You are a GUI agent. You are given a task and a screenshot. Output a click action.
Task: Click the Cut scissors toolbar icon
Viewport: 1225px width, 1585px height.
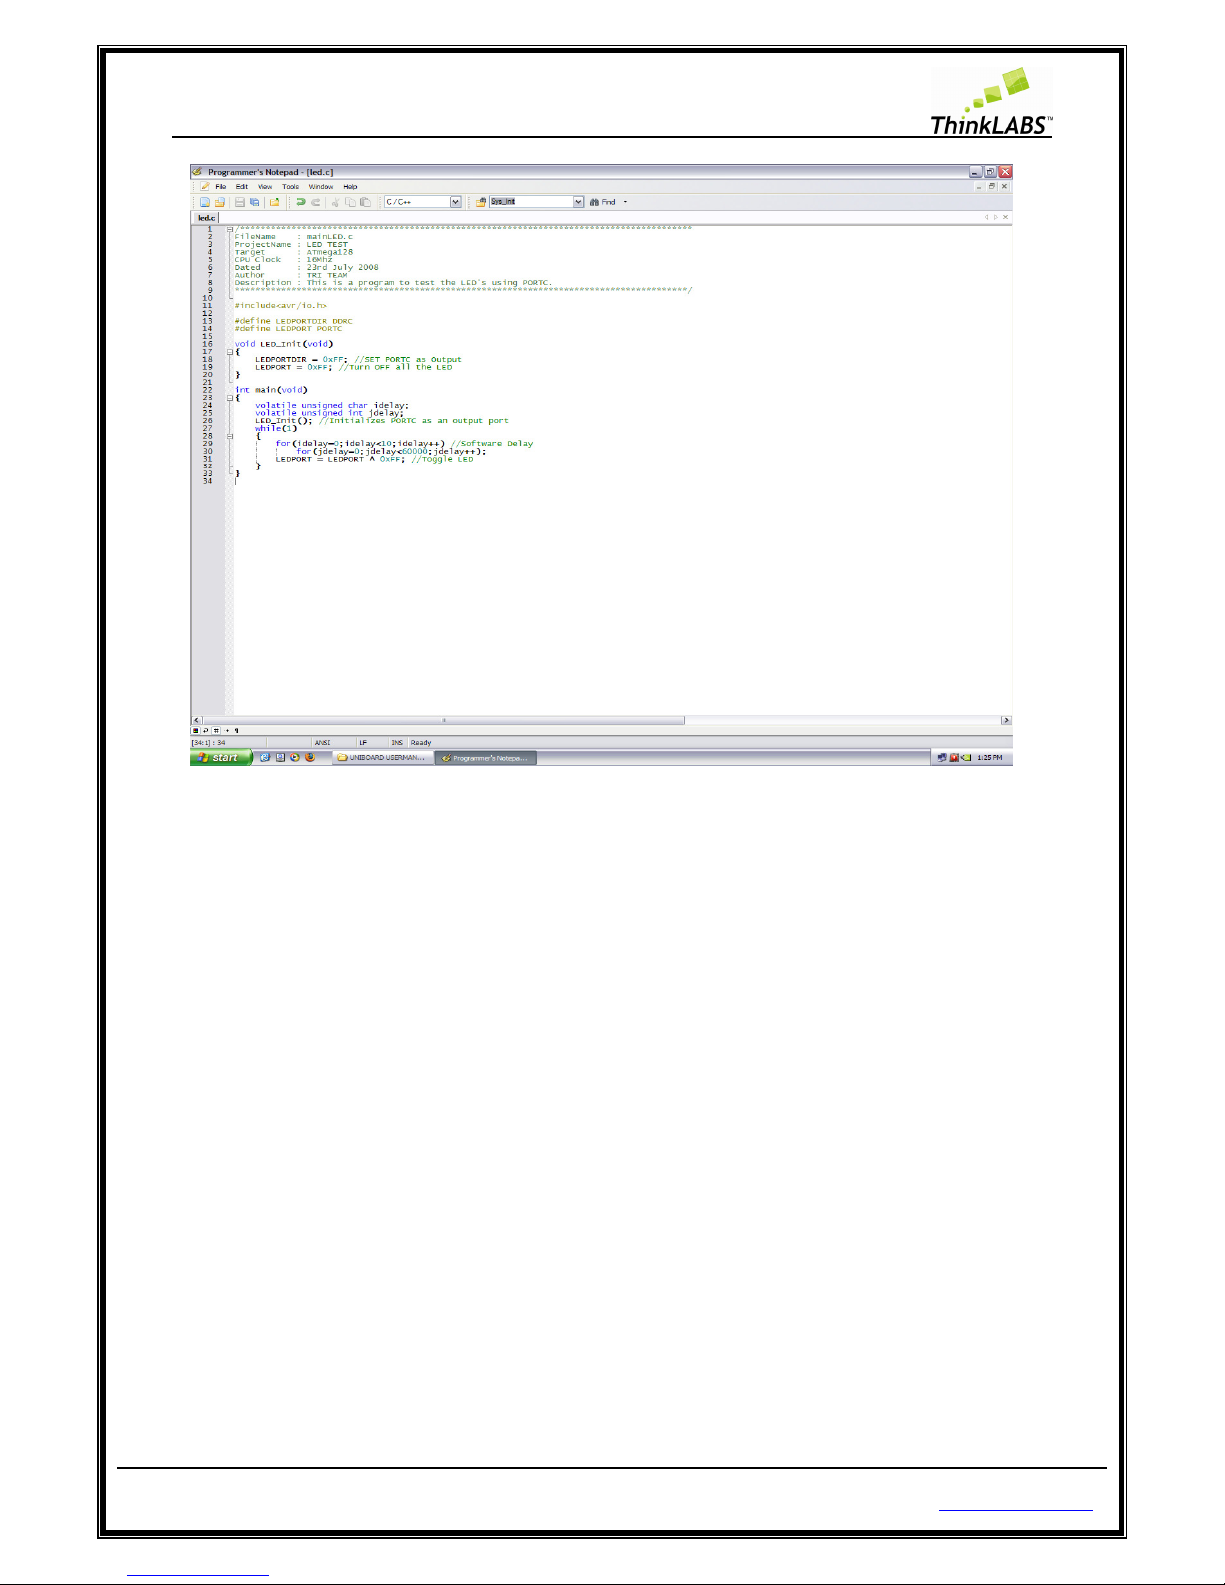pos(334,202)
